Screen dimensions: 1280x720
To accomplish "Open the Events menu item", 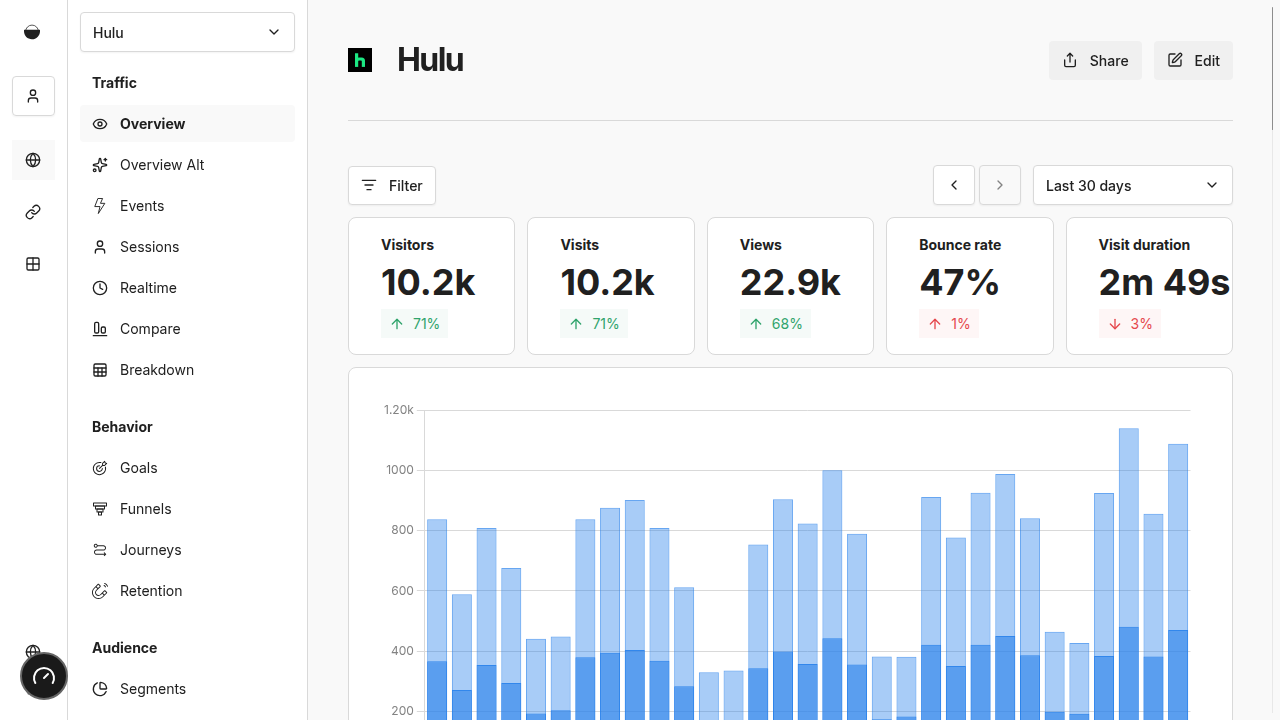I will tap(142, 206).
